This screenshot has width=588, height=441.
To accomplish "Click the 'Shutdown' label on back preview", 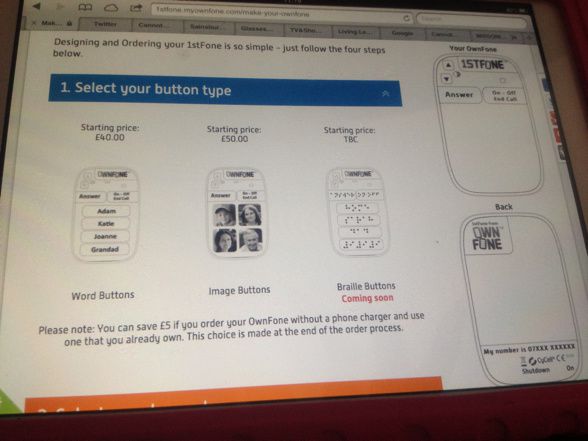I will coord(536,370).
